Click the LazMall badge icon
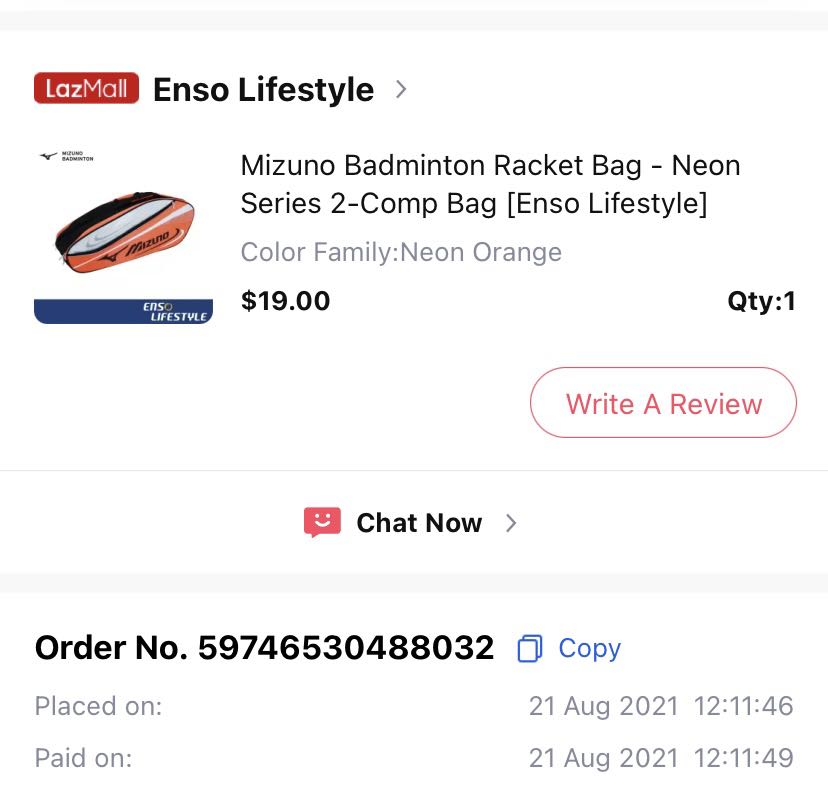 (x=86, y=88)
